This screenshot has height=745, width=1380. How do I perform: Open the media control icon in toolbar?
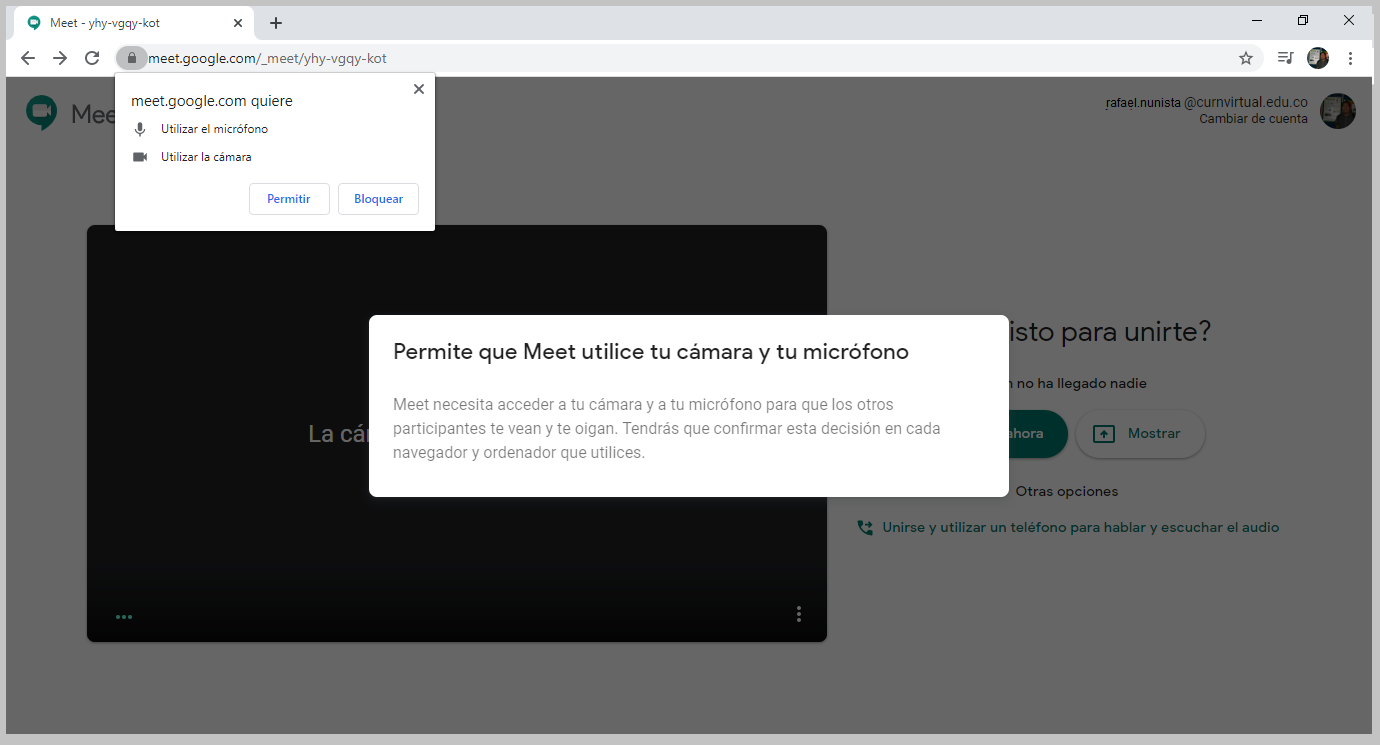(x=1285, y=58)
